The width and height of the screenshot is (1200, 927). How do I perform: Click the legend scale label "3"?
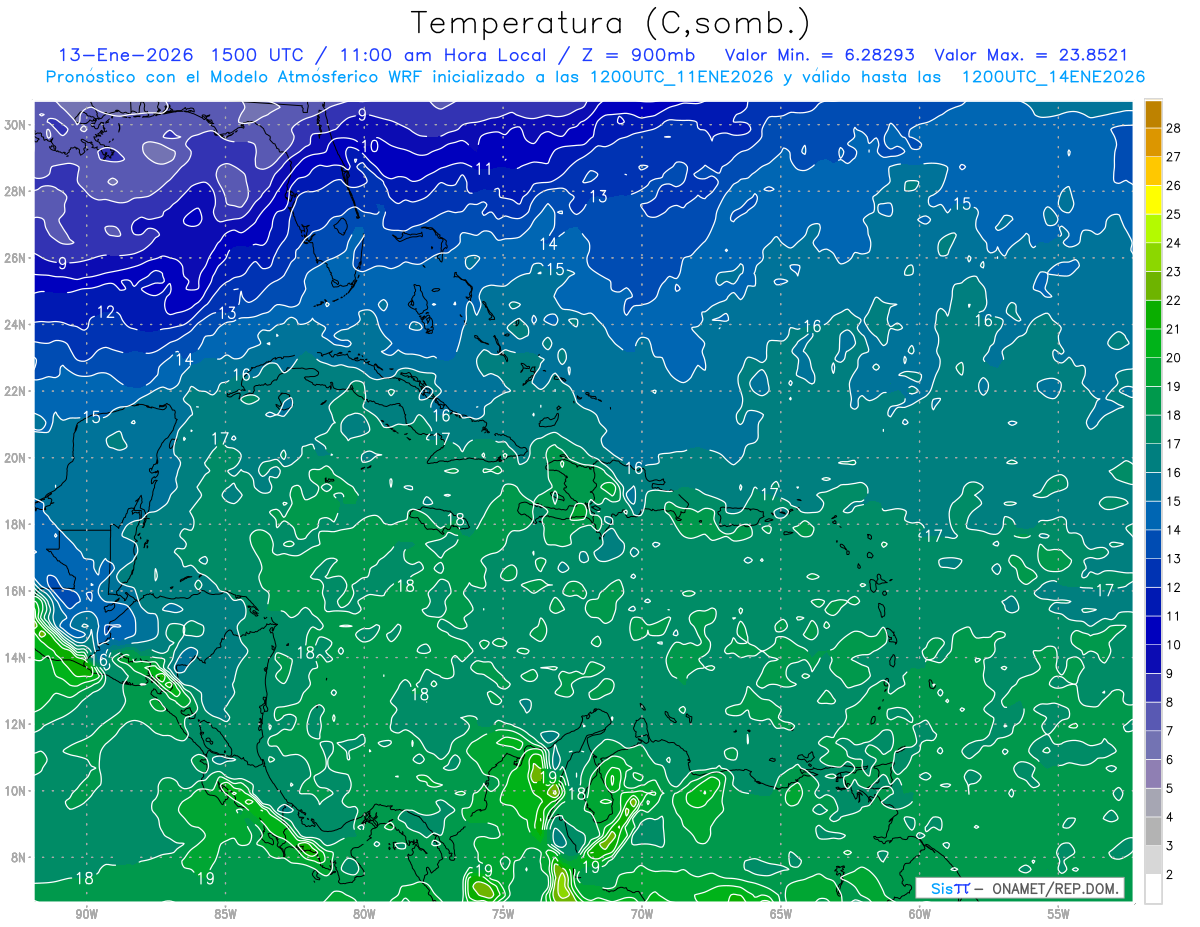(1170, 846)
